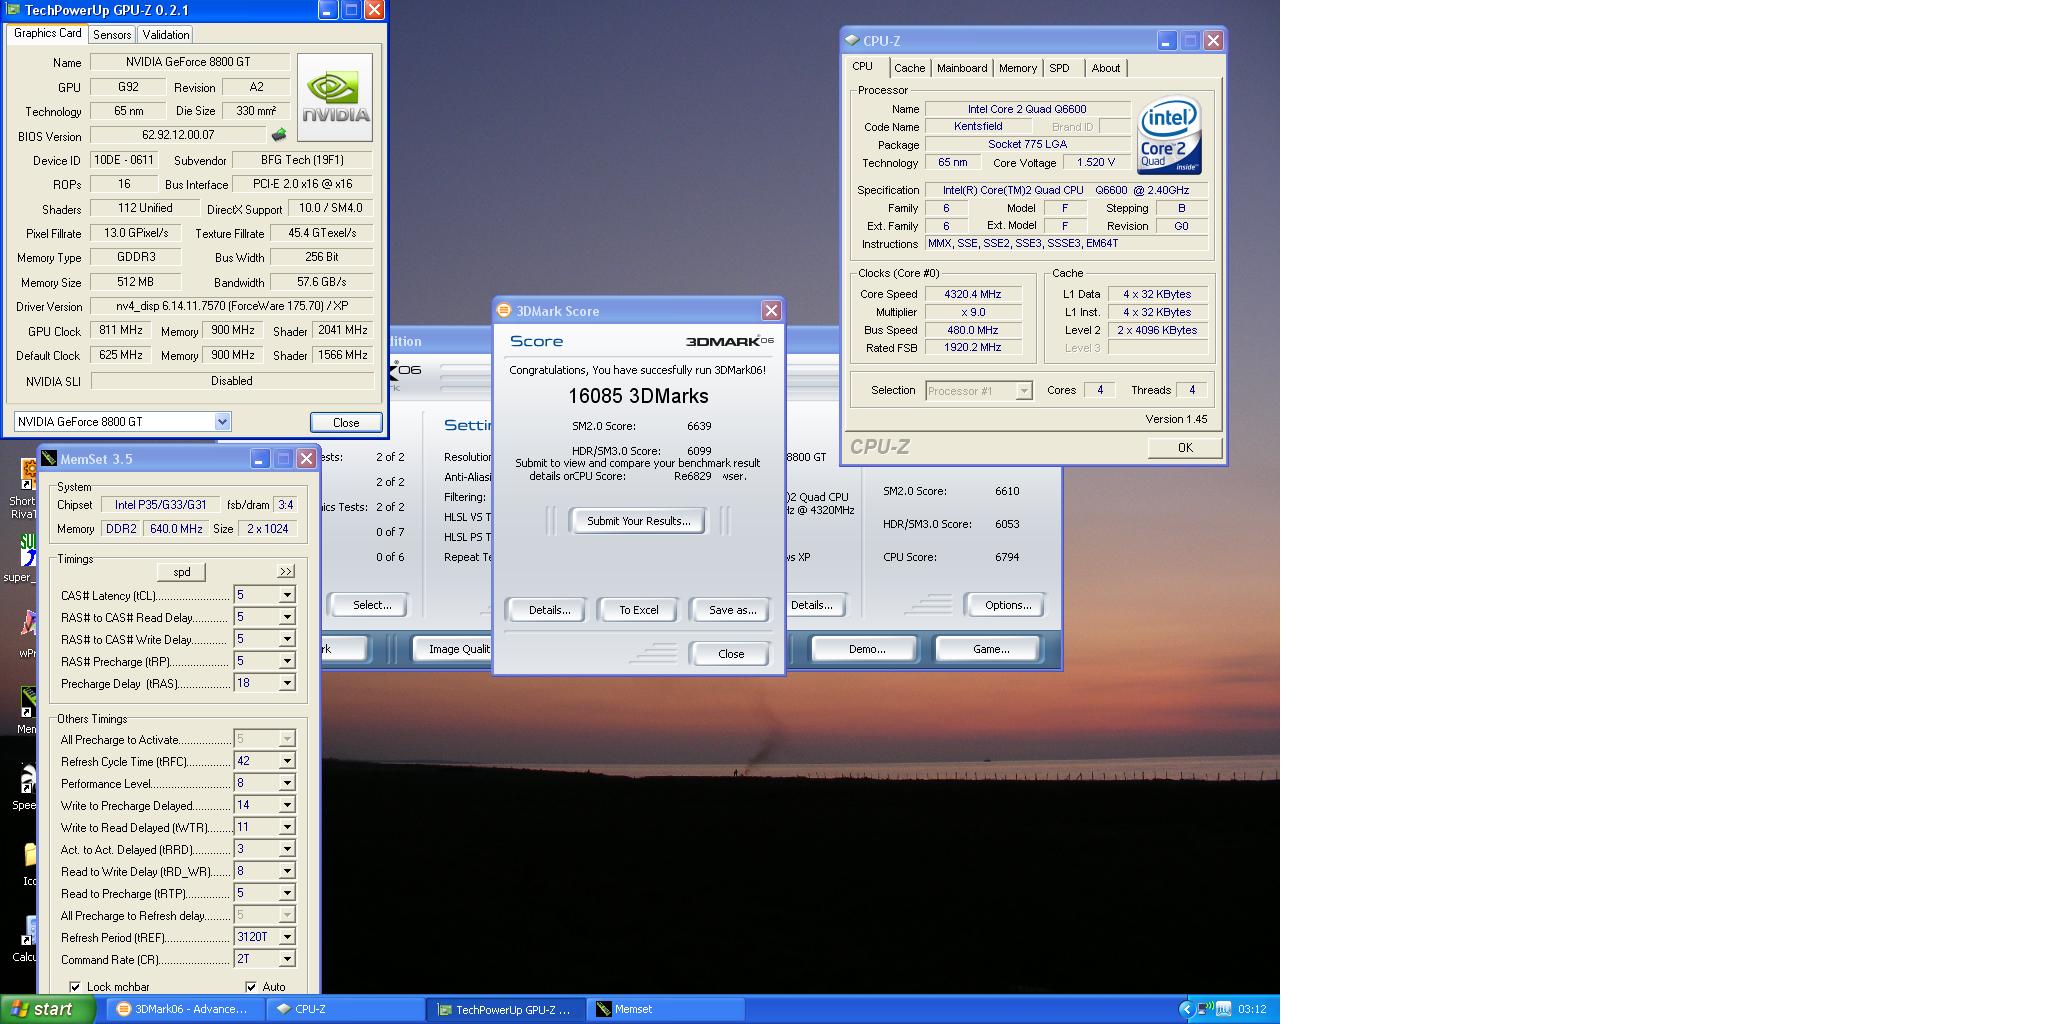Click the CPU-Z title bar icon
The width and height of the screenshot is (2048, 1024).
click(x=852, y=41)
